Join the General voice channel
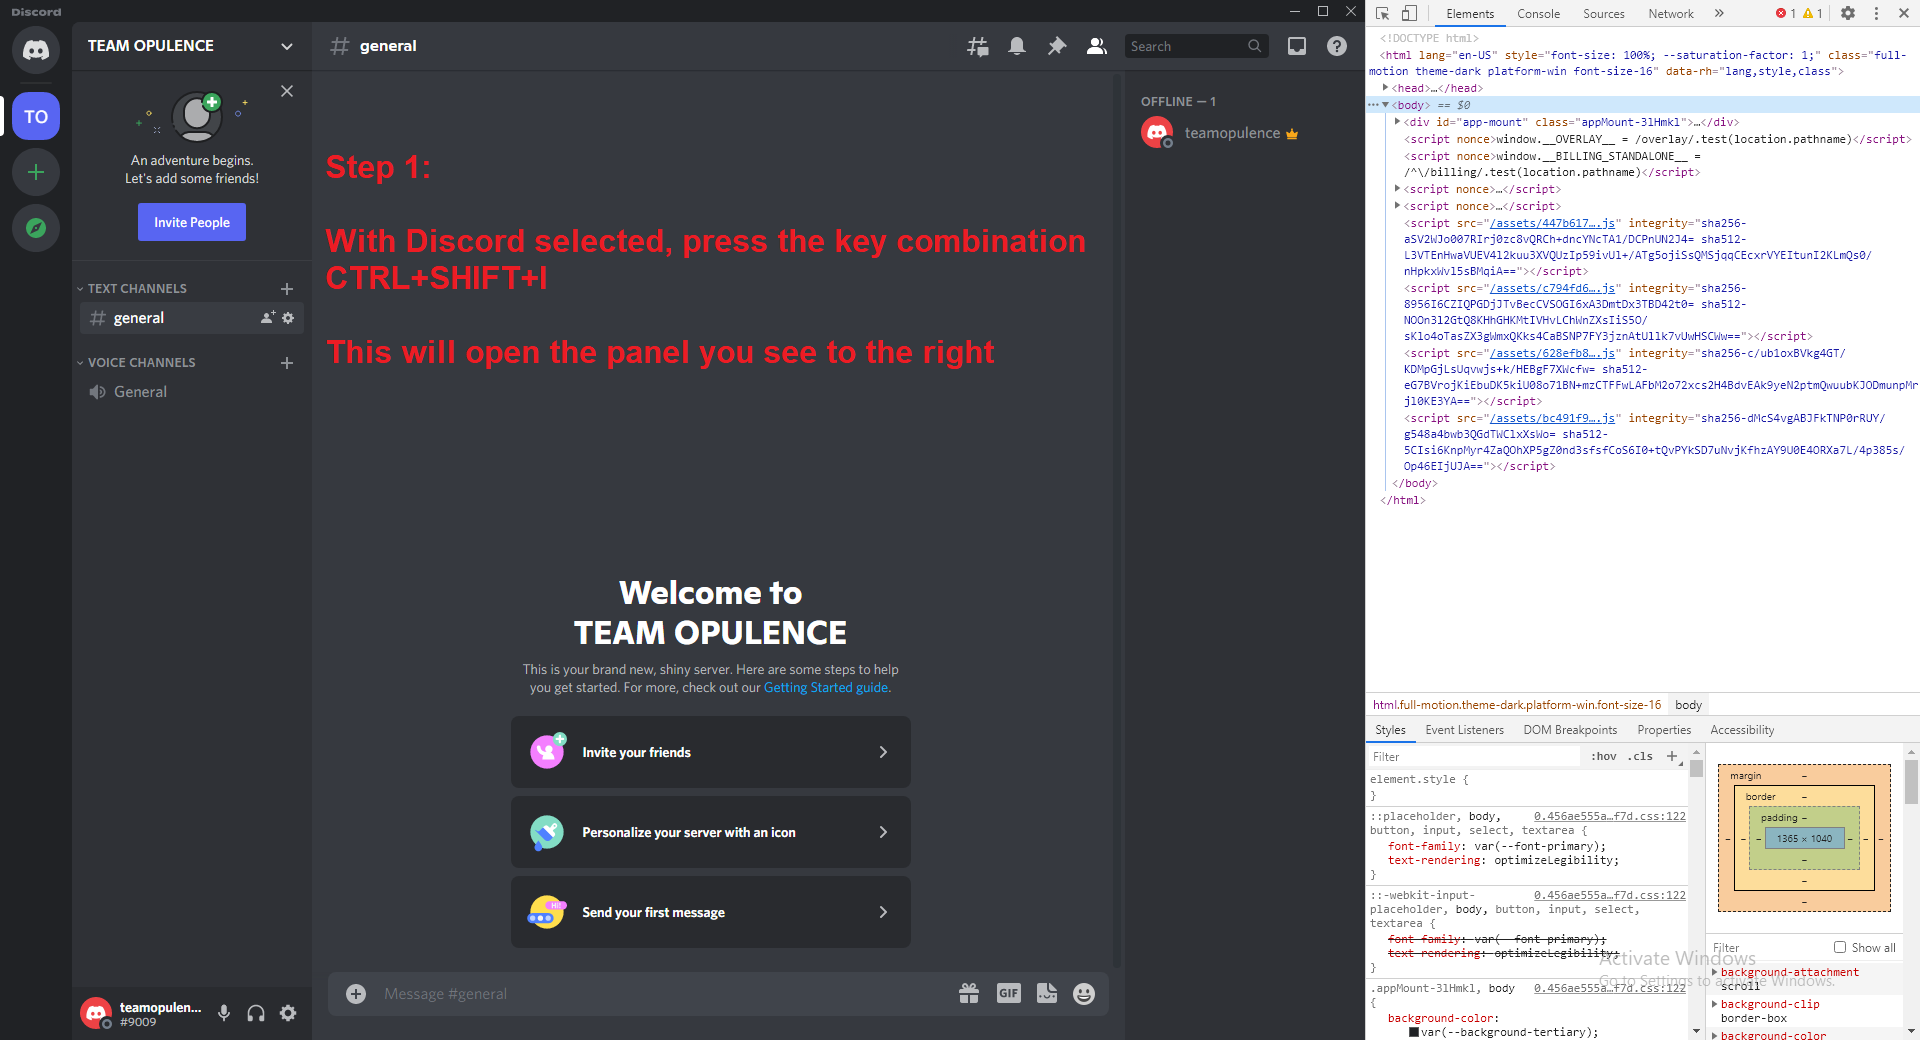The image size is (1920, 1040). point(192,392)
